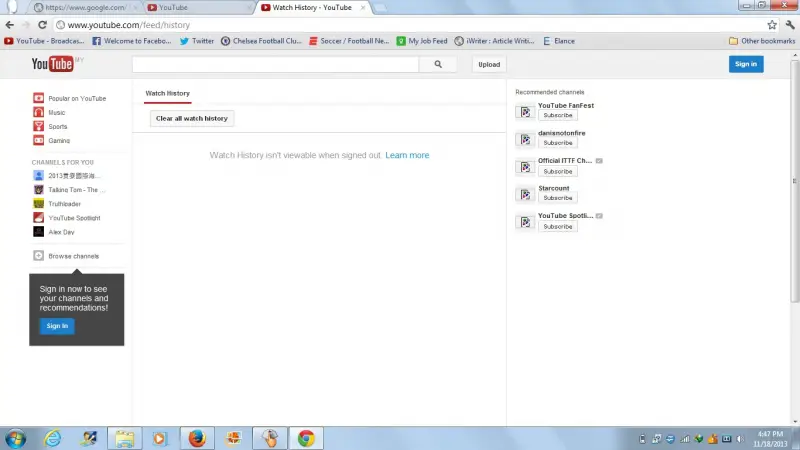Click the Browse channels plus icon

tap(38, 256)
